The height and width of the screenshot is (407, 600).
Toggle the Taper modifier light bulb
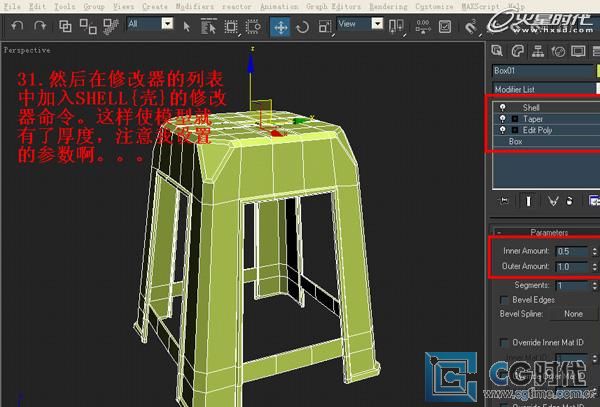(502, 119)
